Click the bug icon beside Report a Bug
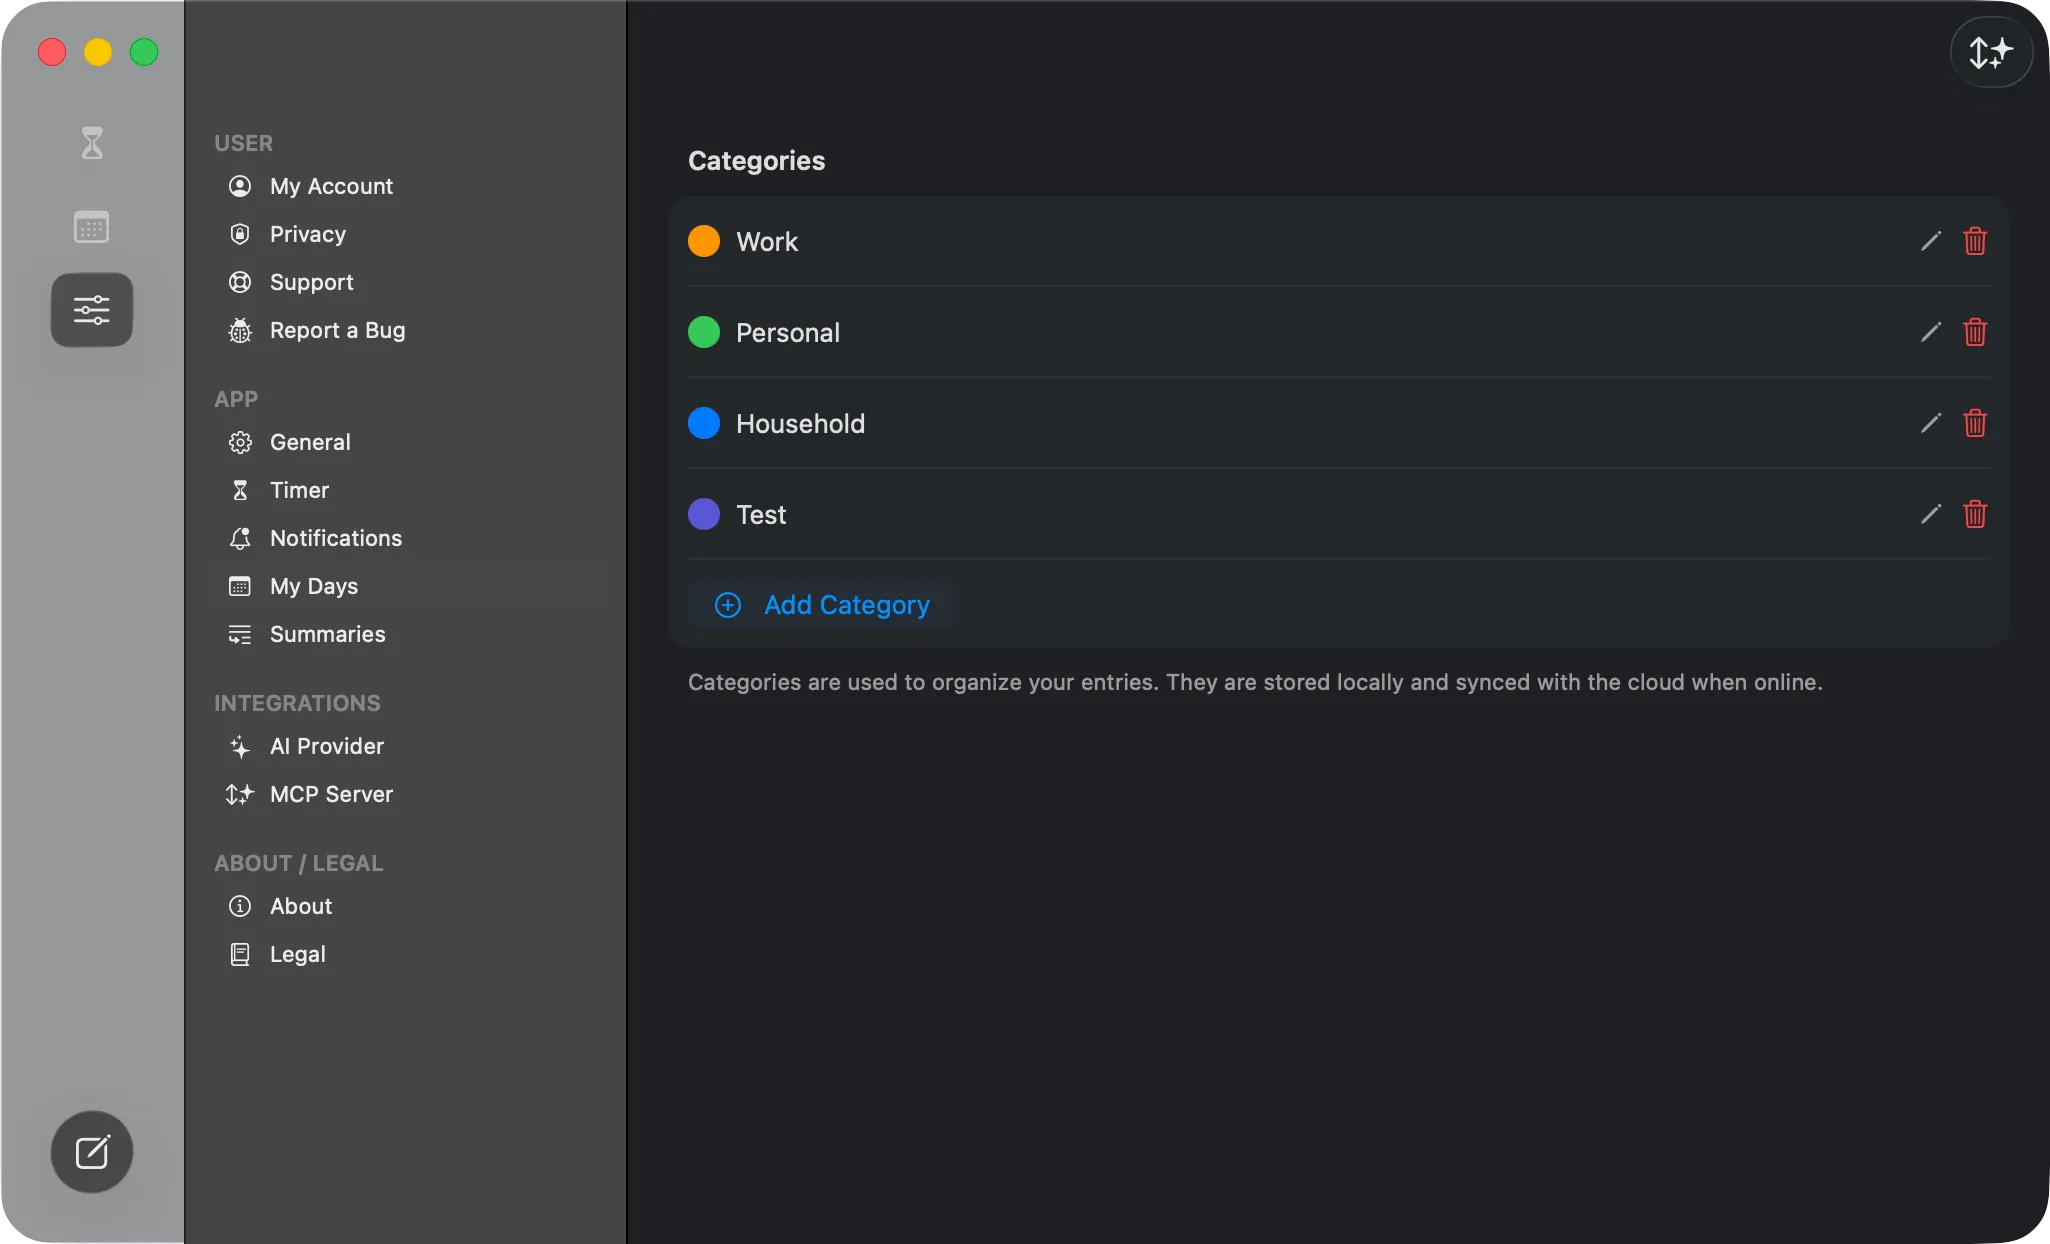The height and width of the screenshot is (1244, 2050). tap(240, 330)
